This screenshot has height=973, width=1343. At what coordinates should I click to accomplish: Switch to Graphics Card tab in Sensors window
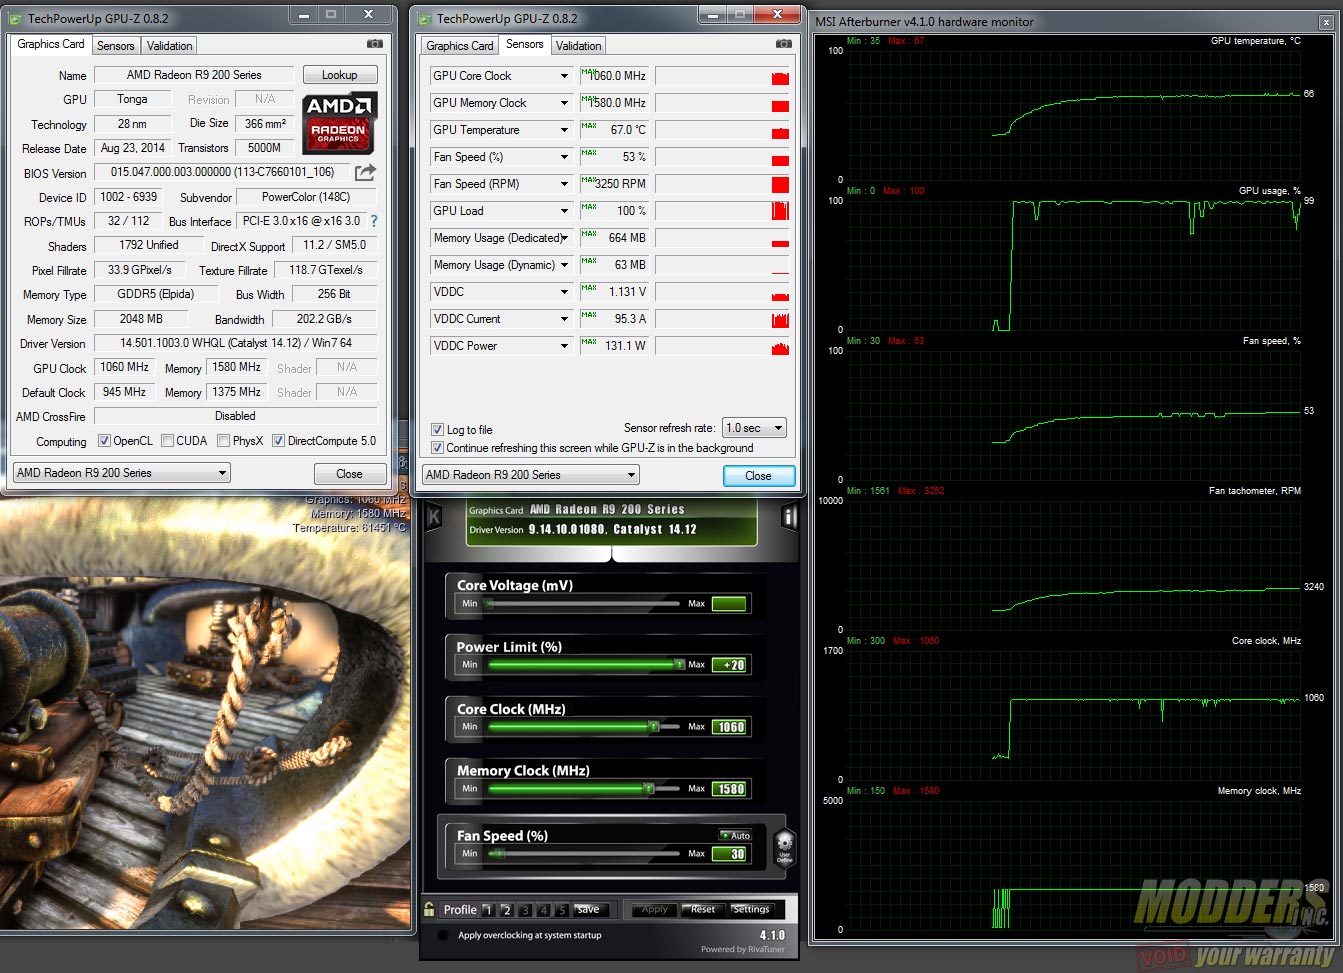click(x=459, y=46)
